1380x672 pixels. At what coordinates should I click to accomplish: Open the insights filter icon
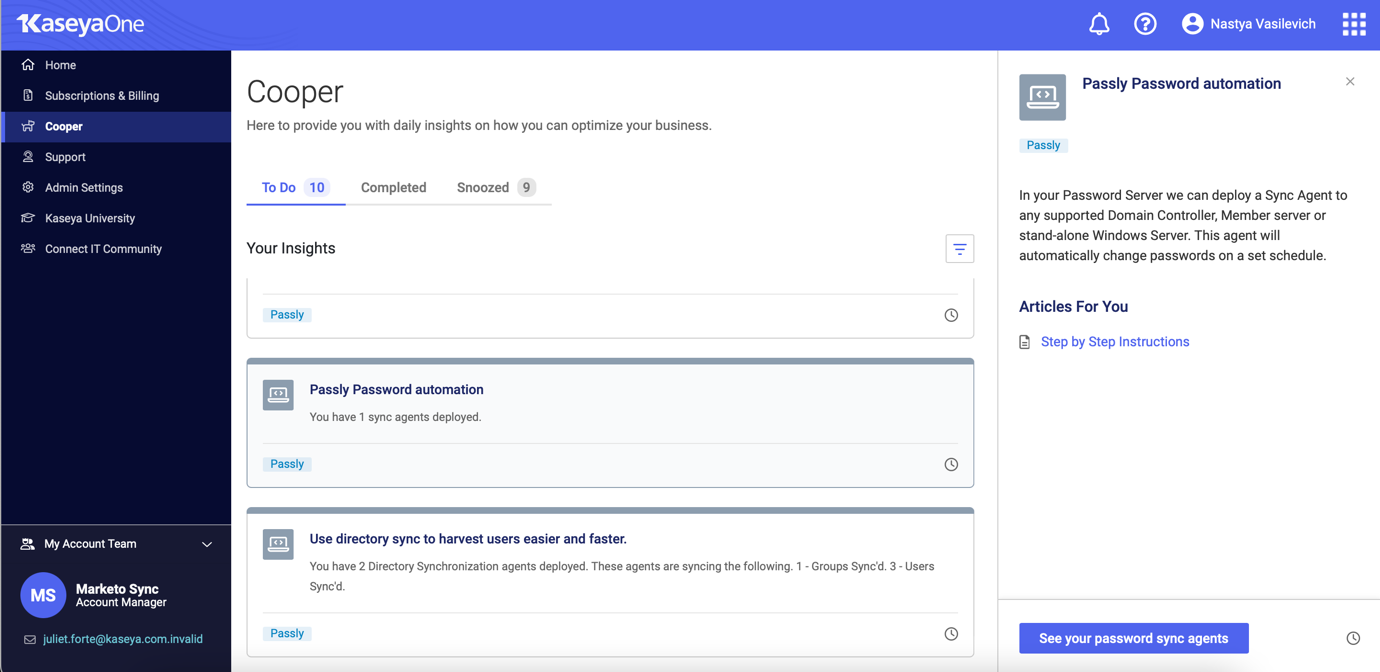959,249
